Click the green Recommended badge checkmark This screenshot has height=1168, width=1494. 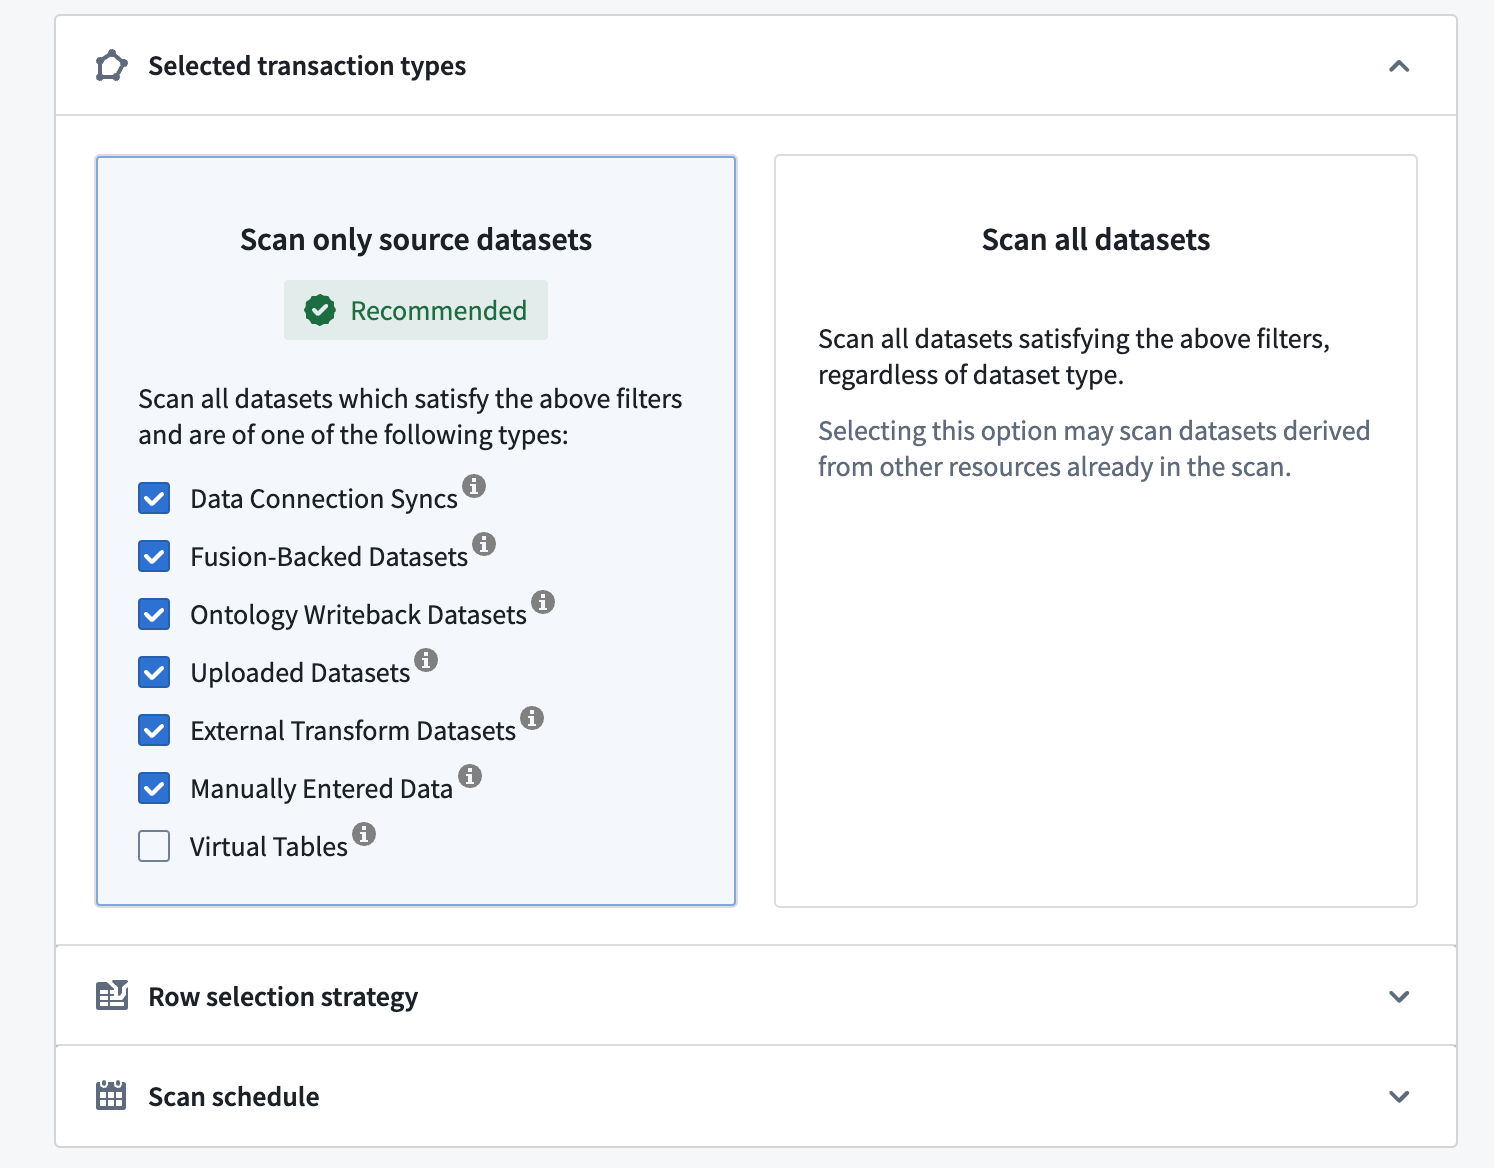pos(319,310)
